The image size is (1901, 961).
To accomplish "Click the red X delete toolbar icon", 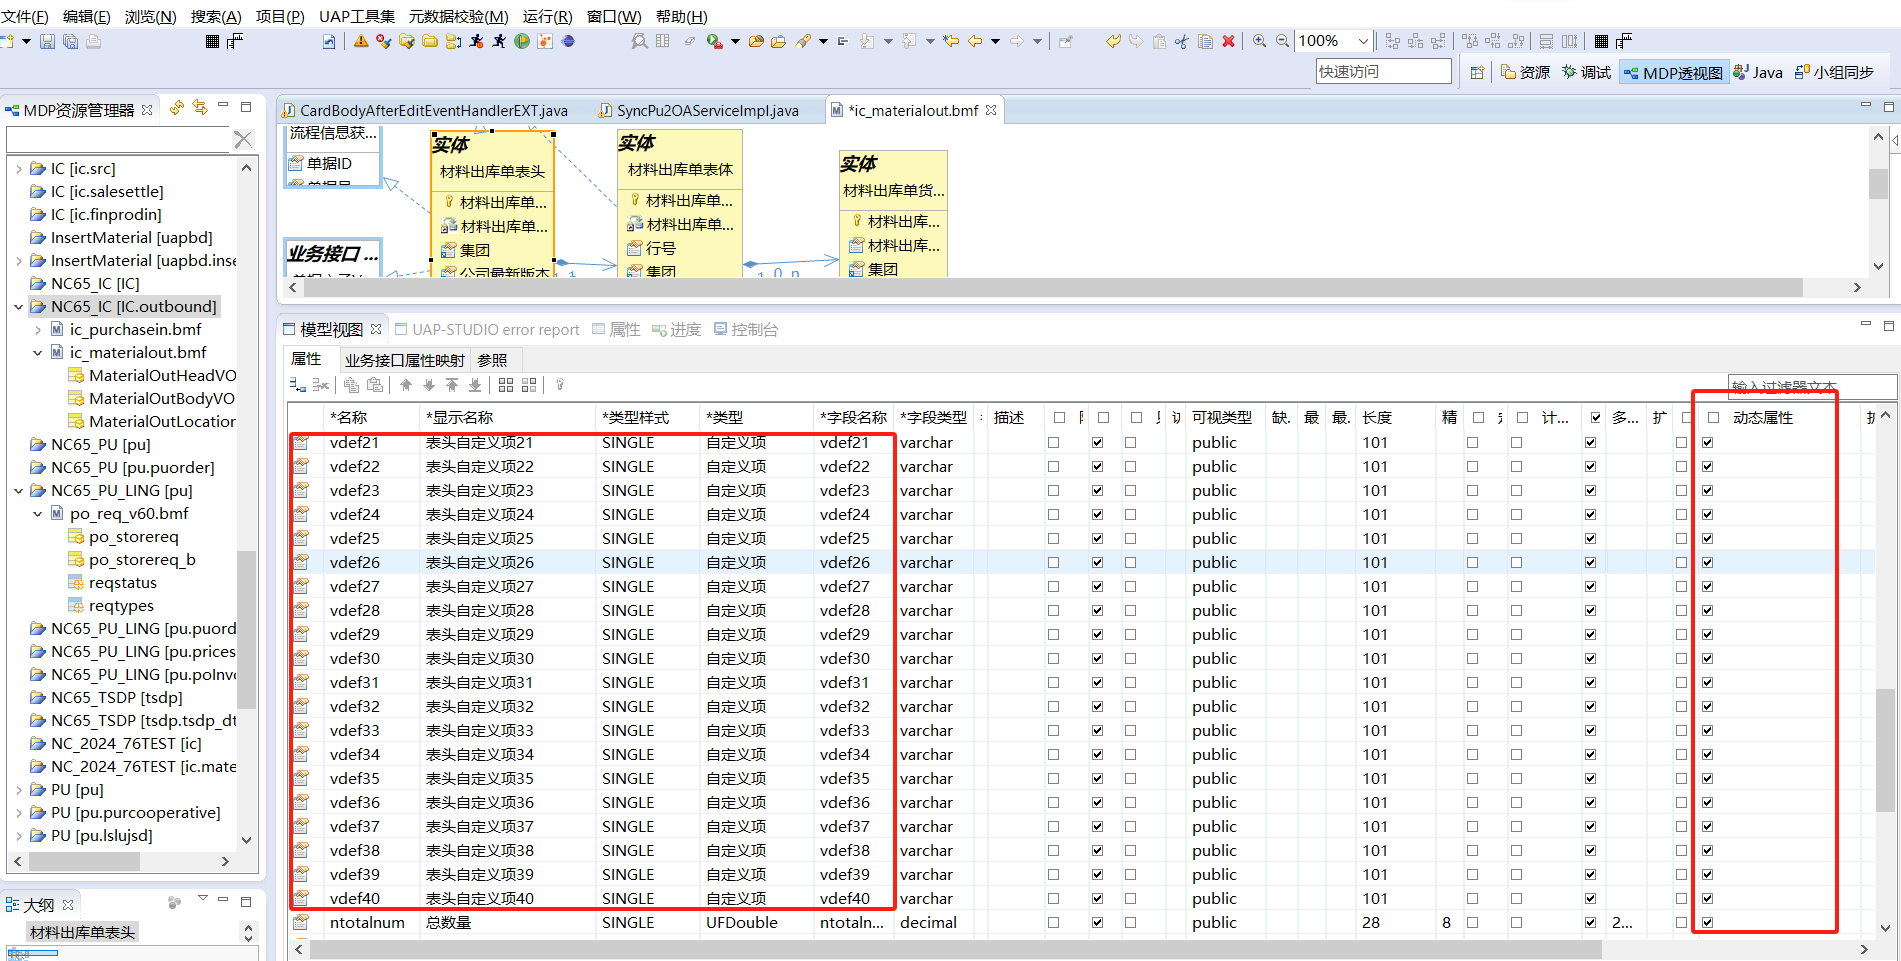I will (x=1228, y=41).
